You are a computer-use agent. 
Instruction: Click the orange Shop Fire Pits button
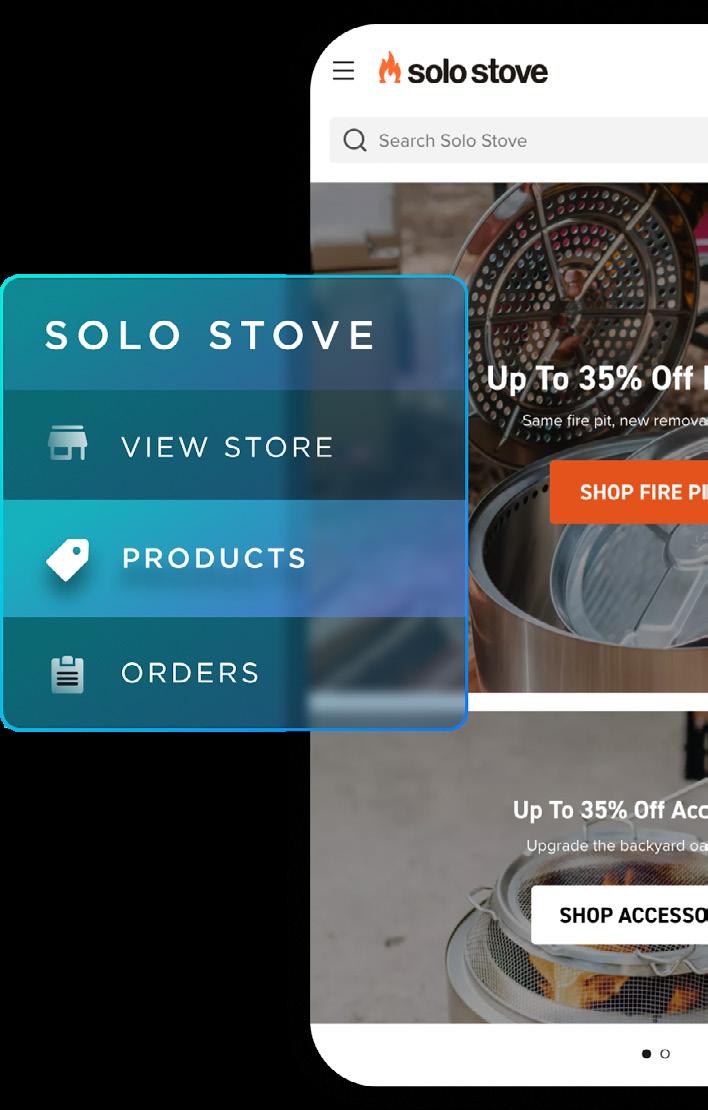pos(629,492)
